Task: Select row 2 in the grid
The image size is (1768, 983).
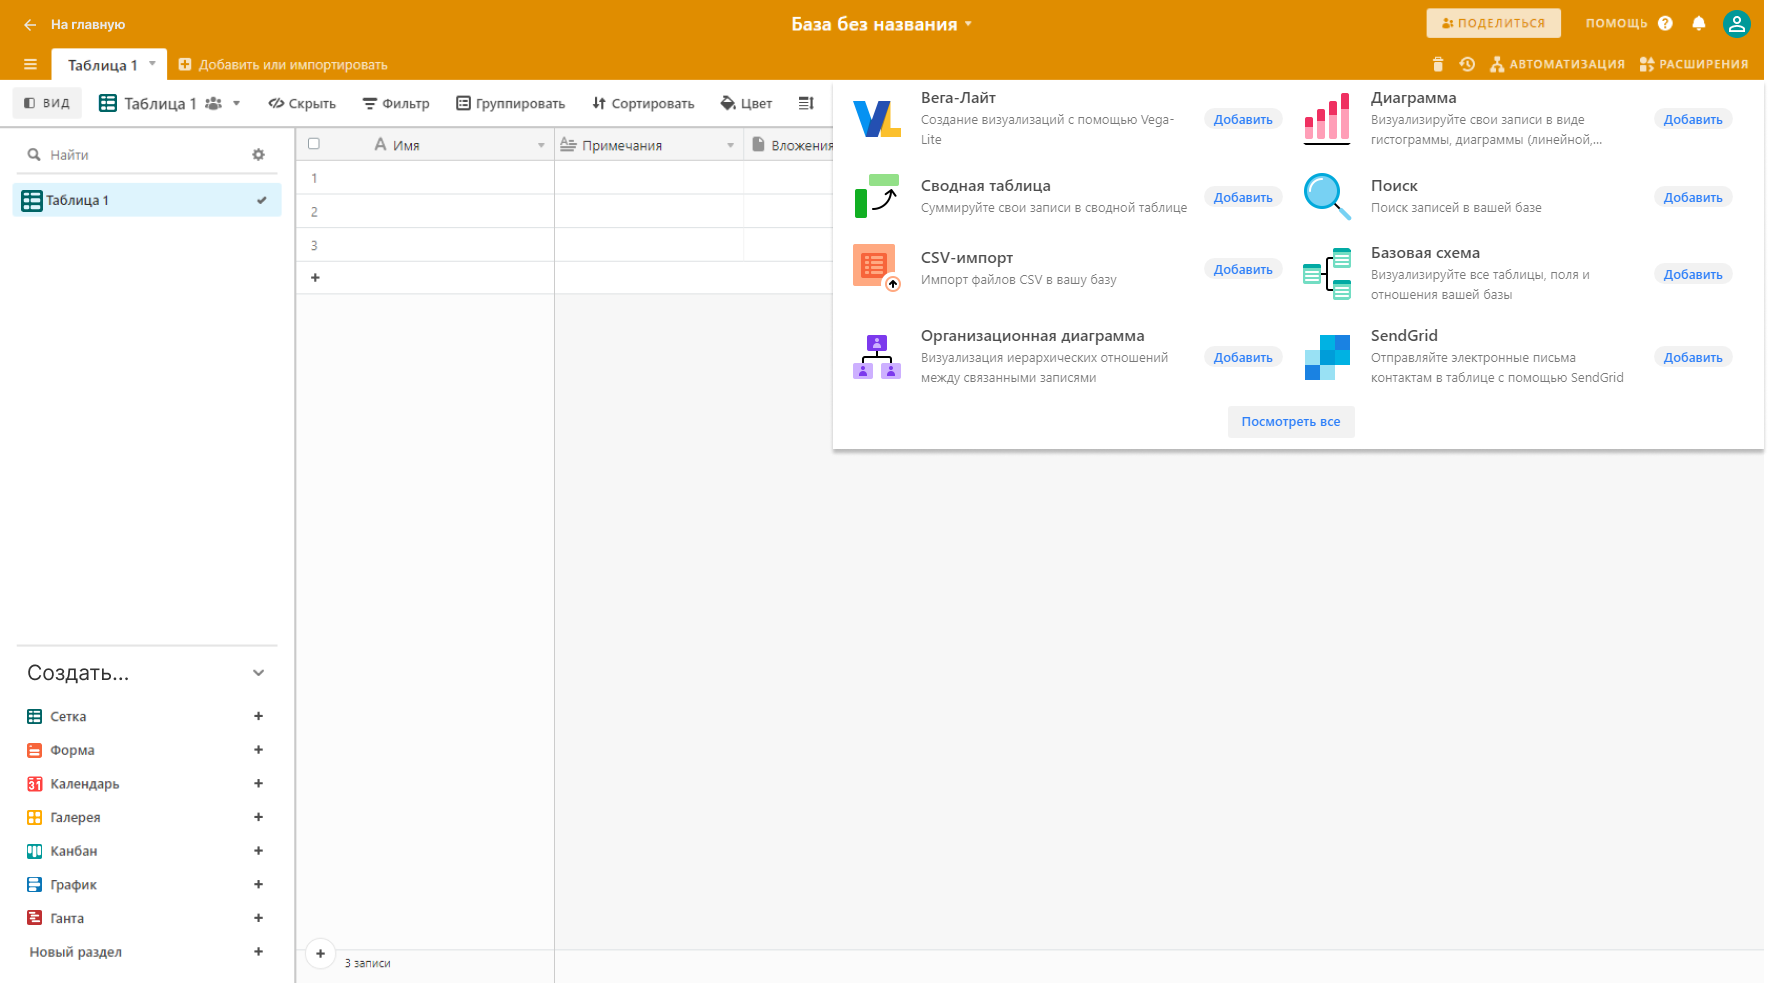Action: [x=314, y=212]
